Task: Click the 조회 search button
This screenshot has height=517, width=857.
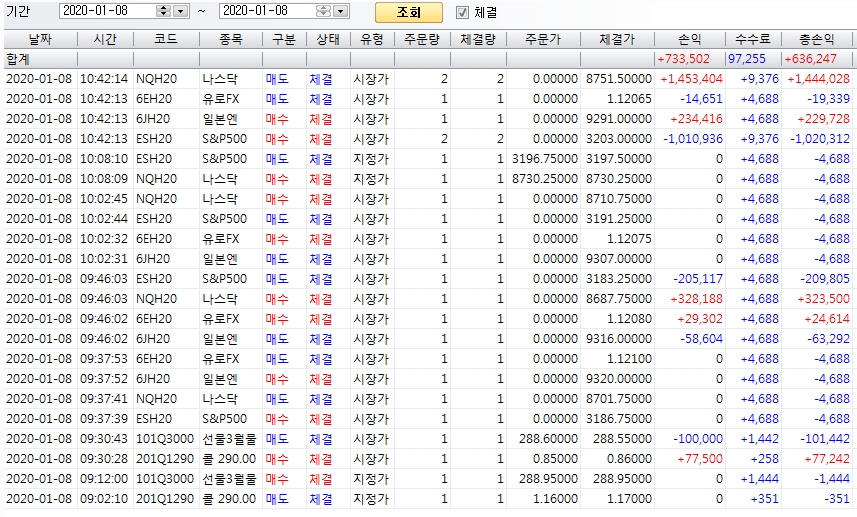Action: (x=409, y=12)
